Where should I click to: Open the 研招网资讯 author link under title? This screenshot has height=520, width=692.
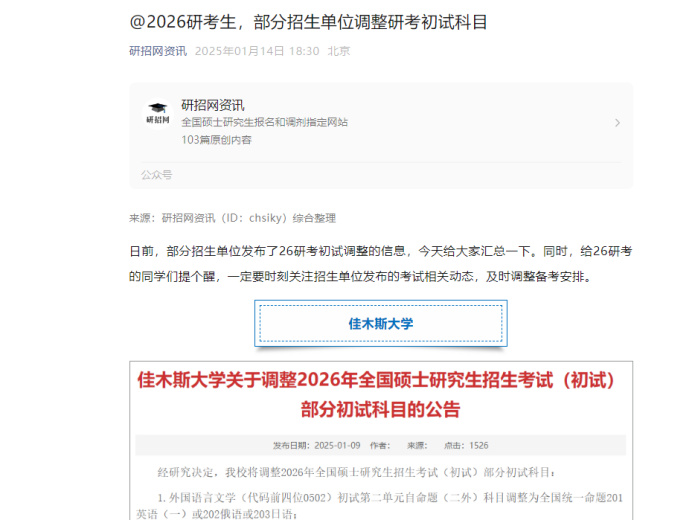coord(158,51)
